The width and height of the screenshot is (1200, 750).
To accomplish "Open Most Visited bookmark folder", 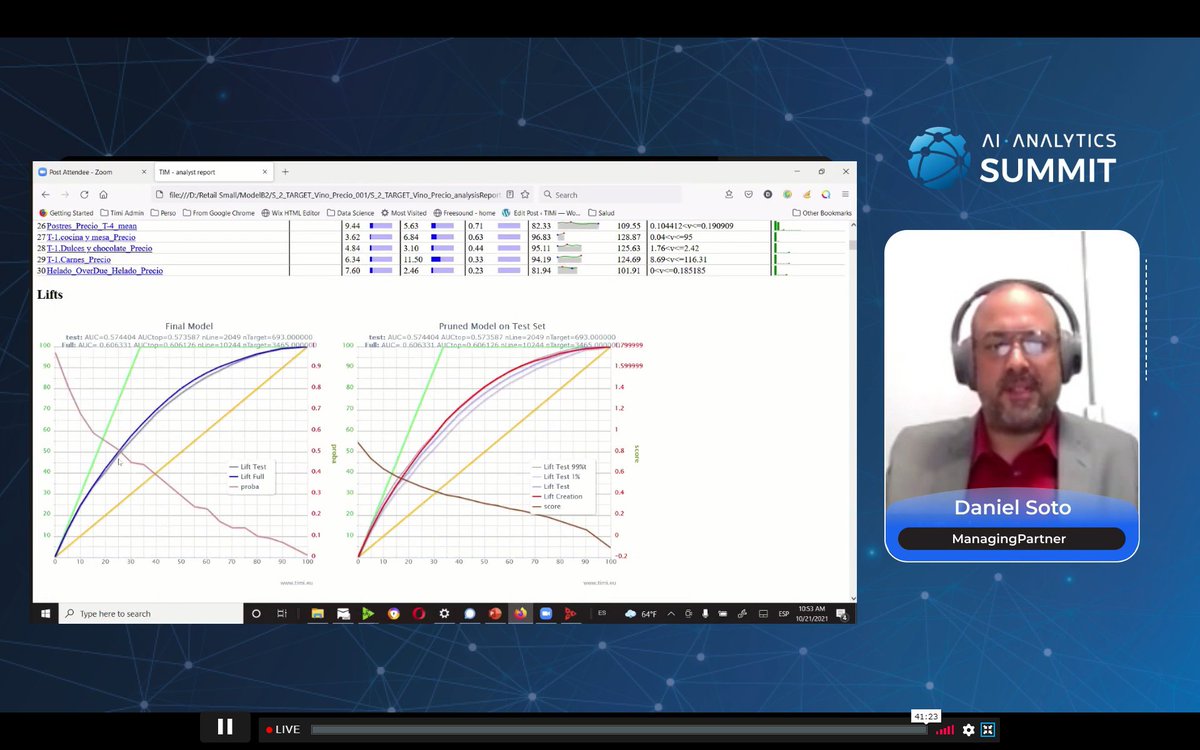I will (x=404, y=213).
